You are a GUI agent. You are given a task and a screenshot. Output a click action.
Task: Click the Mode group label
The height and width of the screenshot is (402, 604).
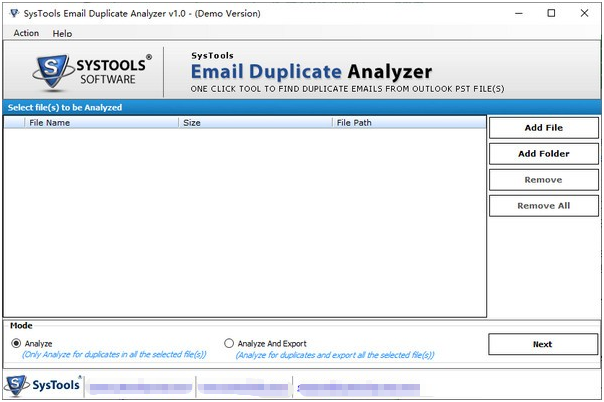pyautogui.click(x=21, y=326)
